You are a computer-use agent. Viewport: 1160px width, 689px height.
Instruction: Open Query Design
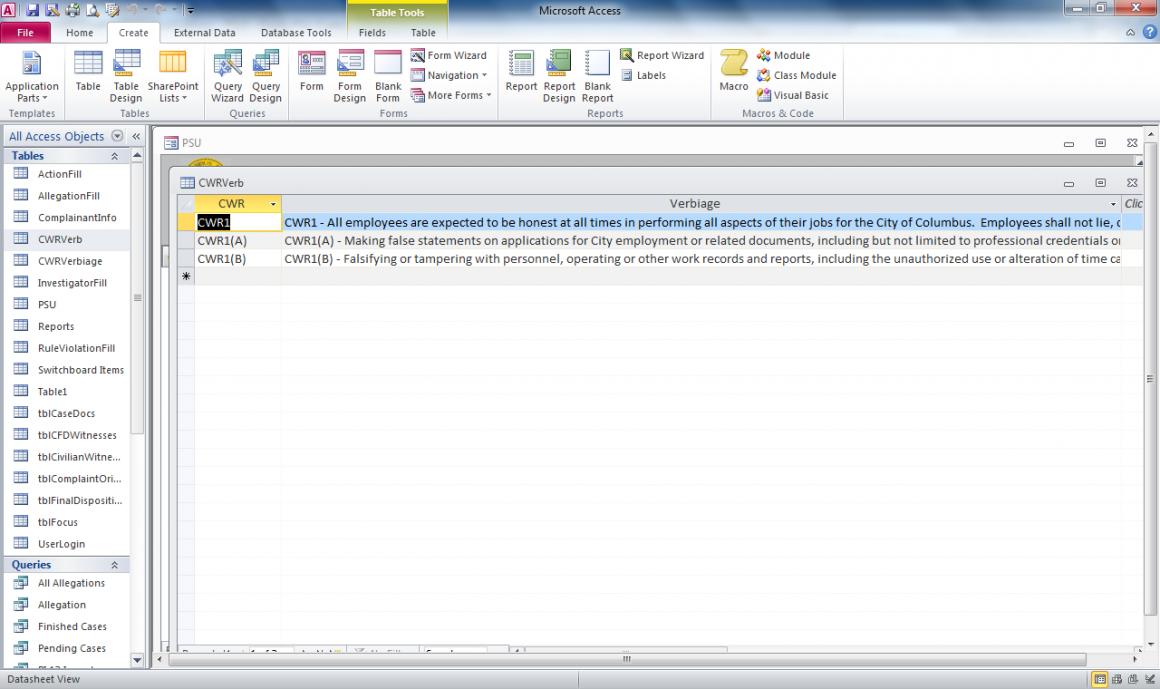(265, 76)
